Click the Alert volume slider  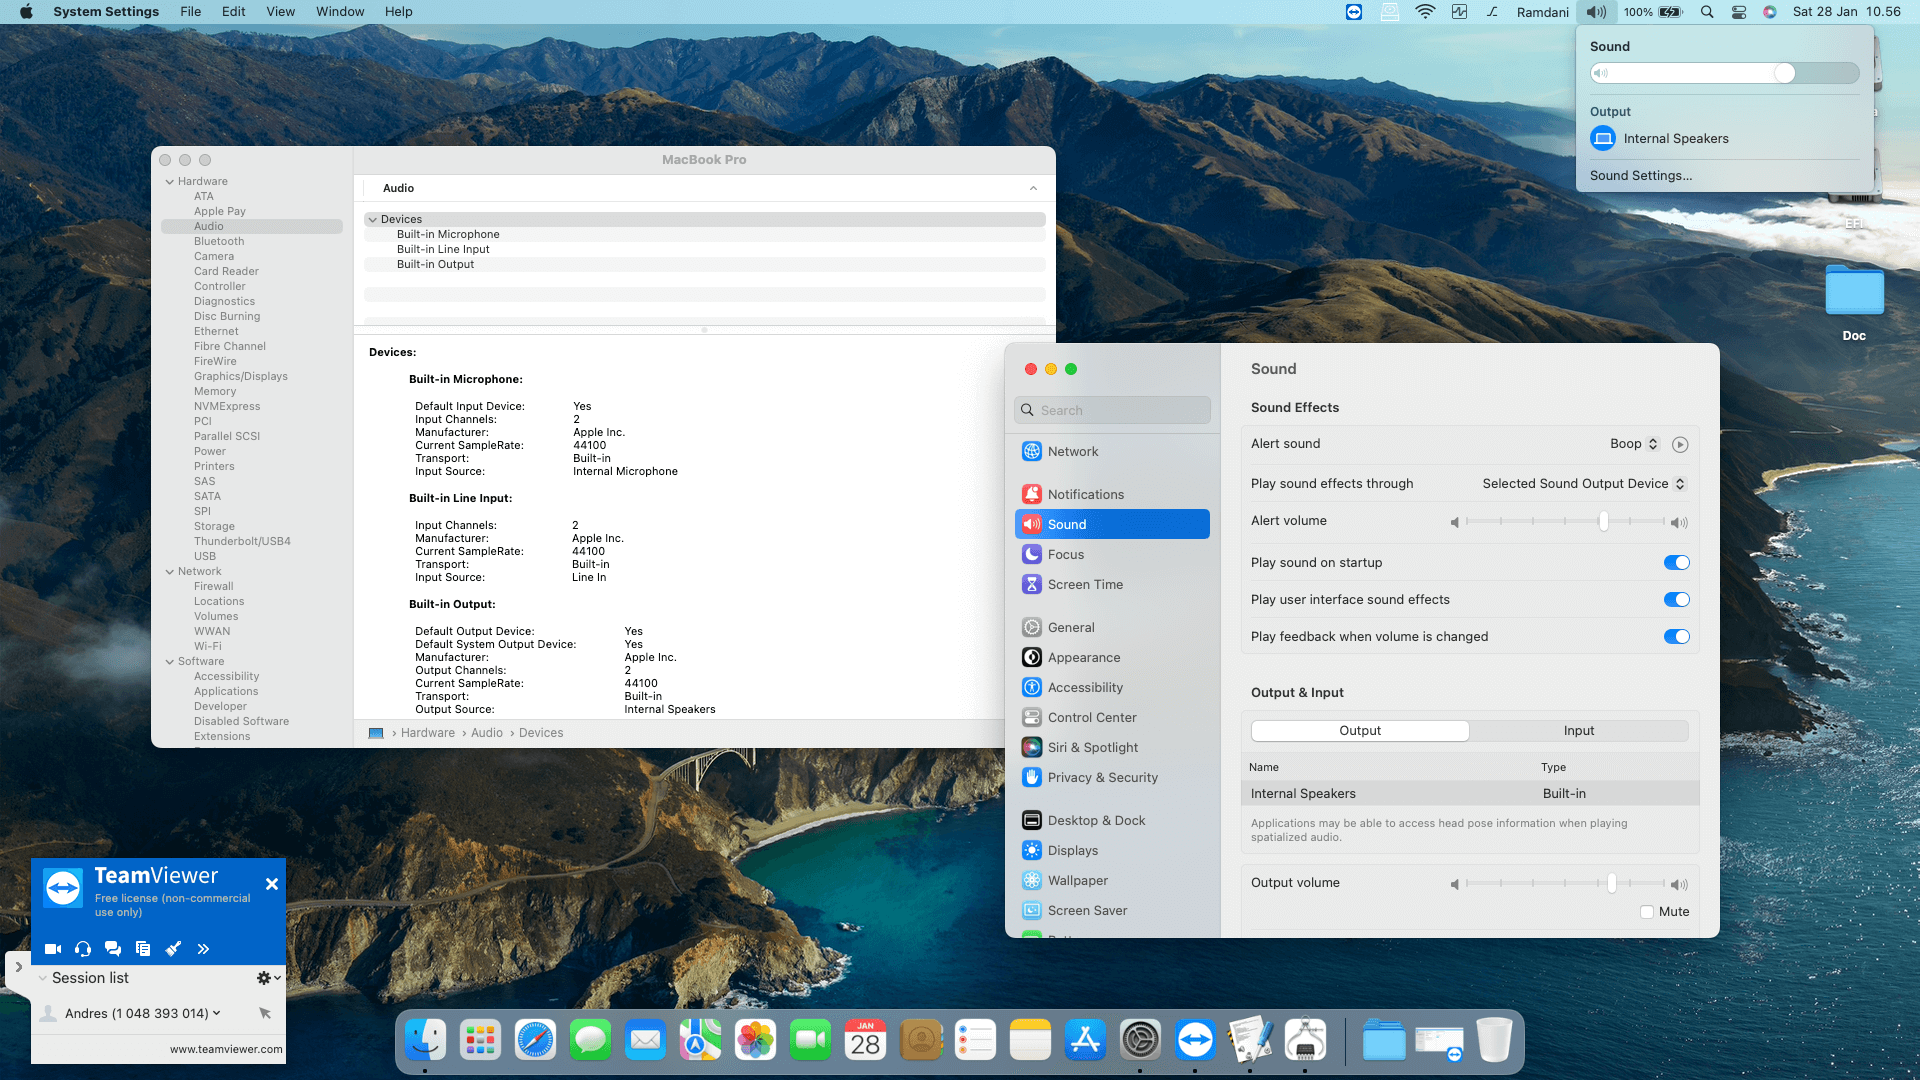pos(1565,522)
